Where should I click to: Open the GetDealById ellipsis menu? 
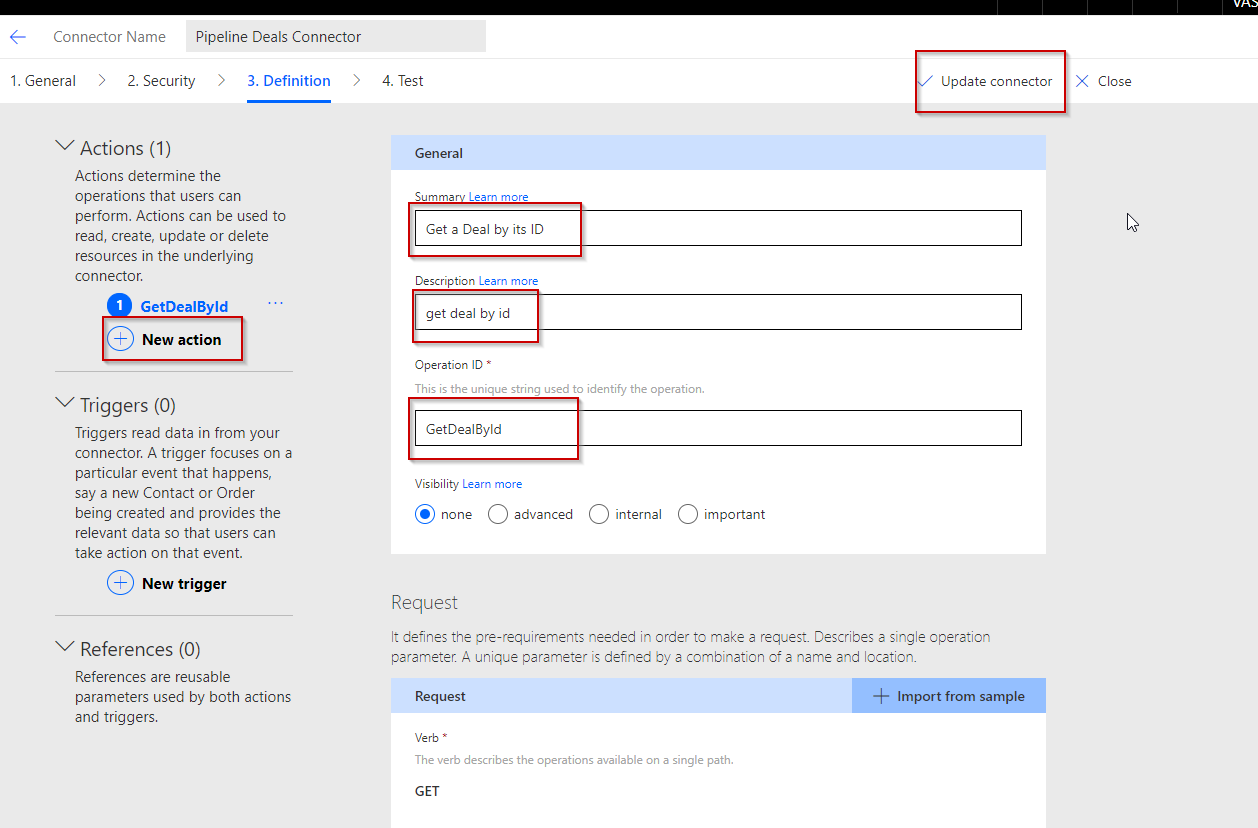pyautogui.click(x=275, y=304)
